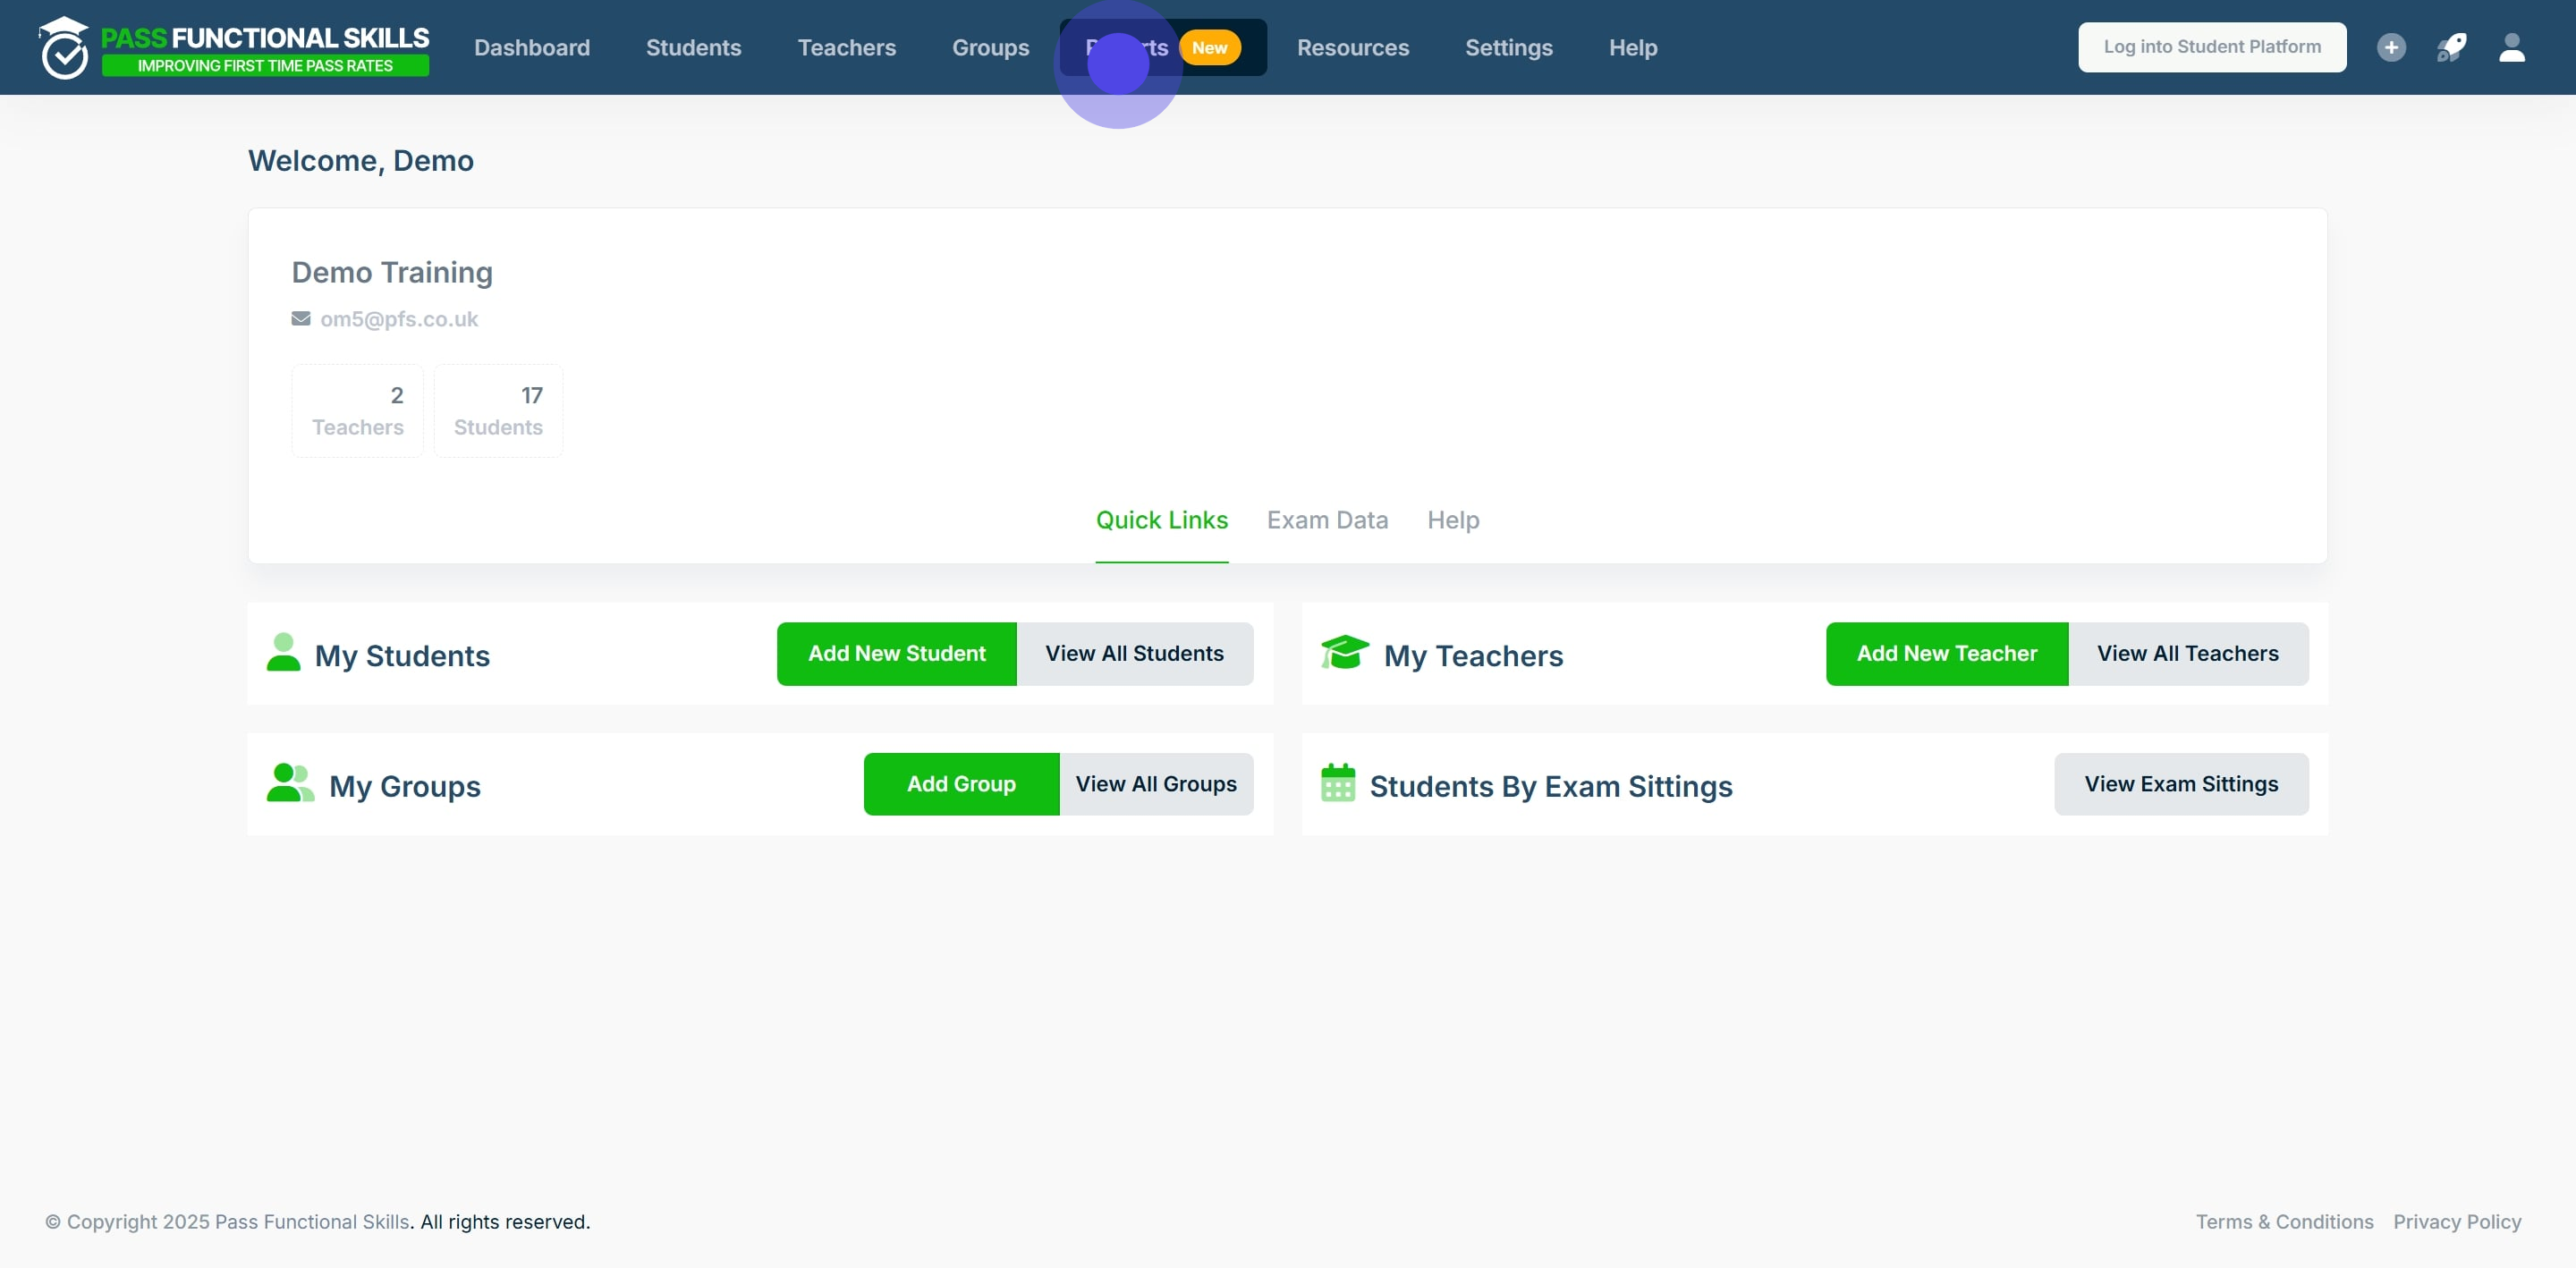Image resolution: width=2576 pixels, height=1268 pixels.
Task: Open the Resources menu item
Action: [x=1352, y=47]
